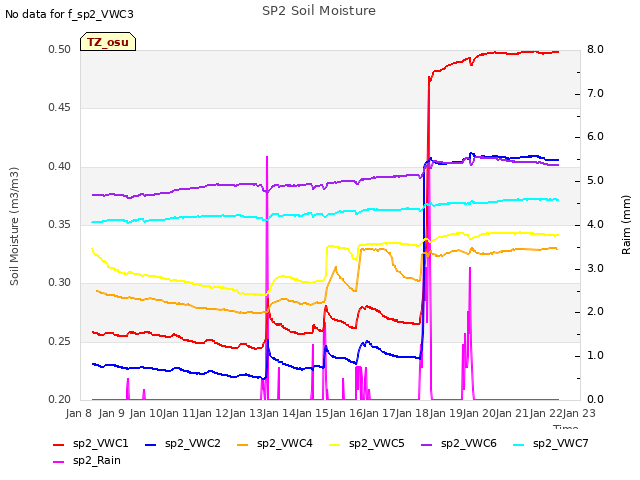Click the 1.0 right axis tick label
This screenshot has width=640, height=480.
pos(595,356)
